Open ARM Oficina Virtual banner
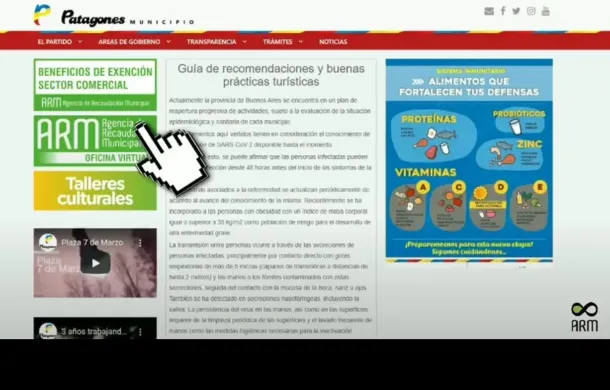This screenshot has height=390, width=610. click(x=95, y=141)
